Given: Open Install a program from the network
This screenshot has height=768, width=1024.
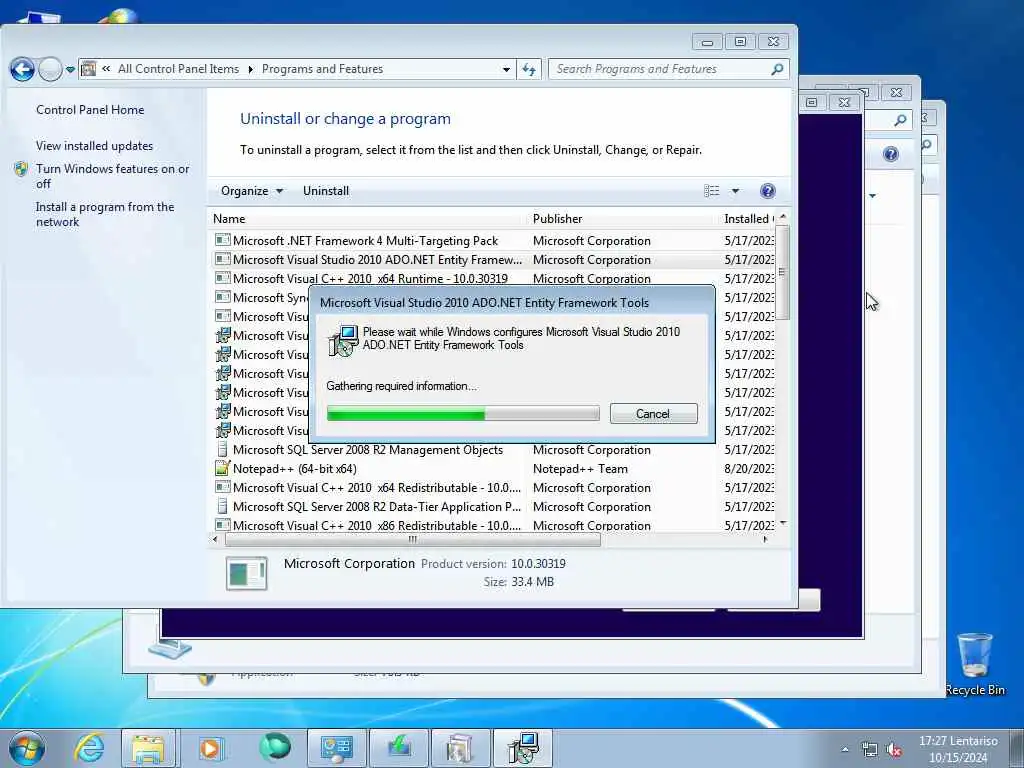Looking at the screenshot, I should [104, 214].
